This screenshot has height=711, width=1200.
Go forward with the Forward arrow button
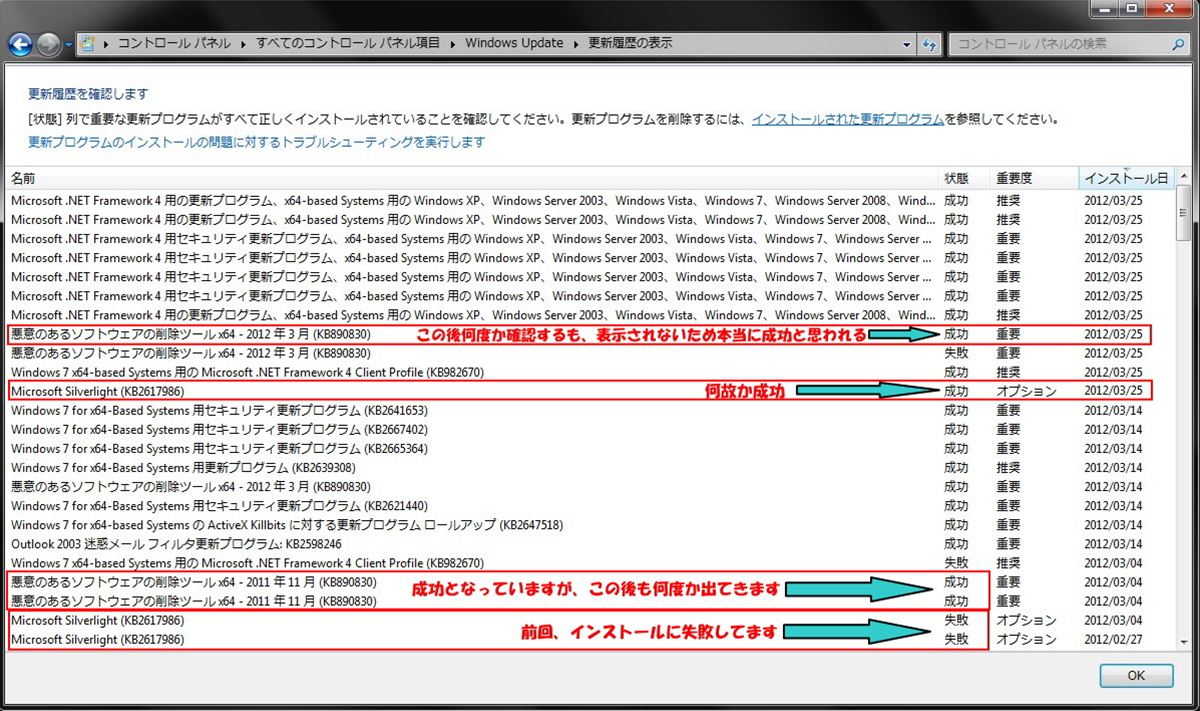(x=48, y=44)
